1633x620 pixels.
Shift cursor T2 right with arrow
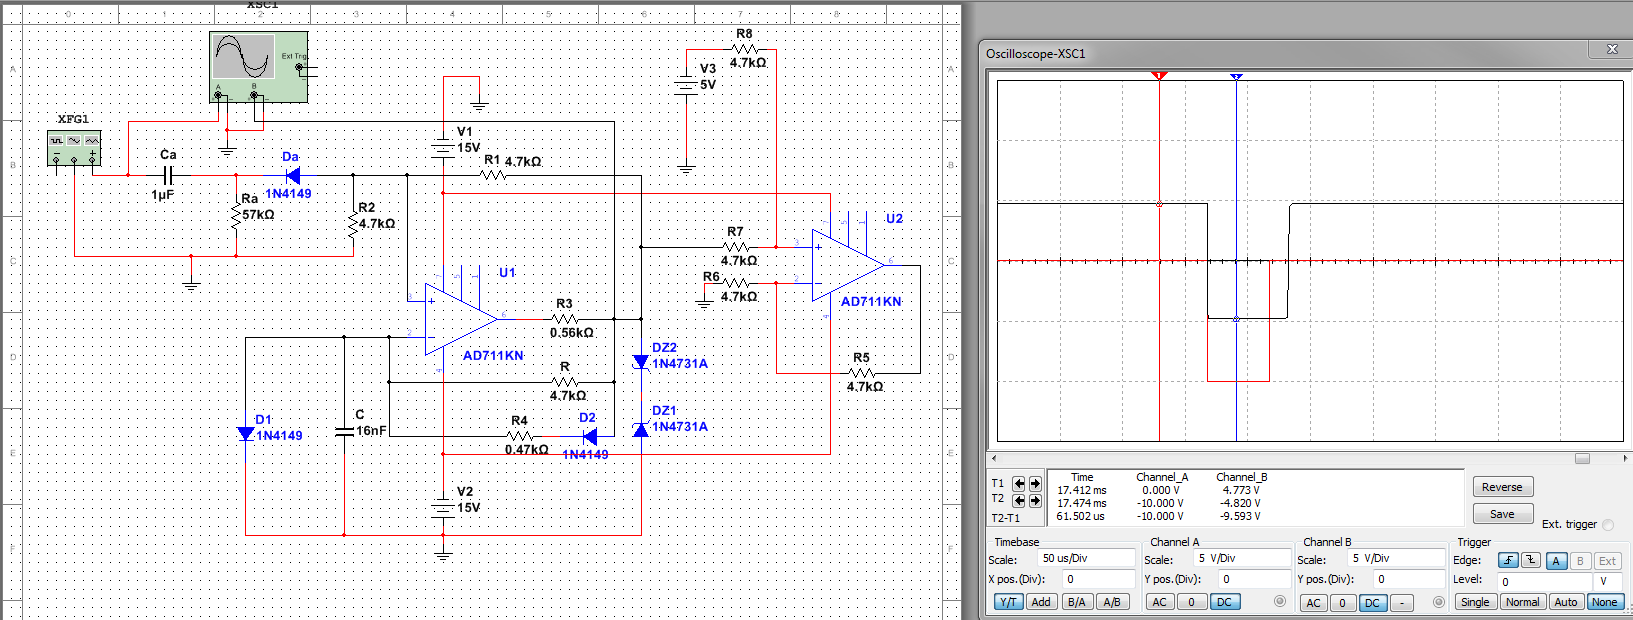[1035, 500]
